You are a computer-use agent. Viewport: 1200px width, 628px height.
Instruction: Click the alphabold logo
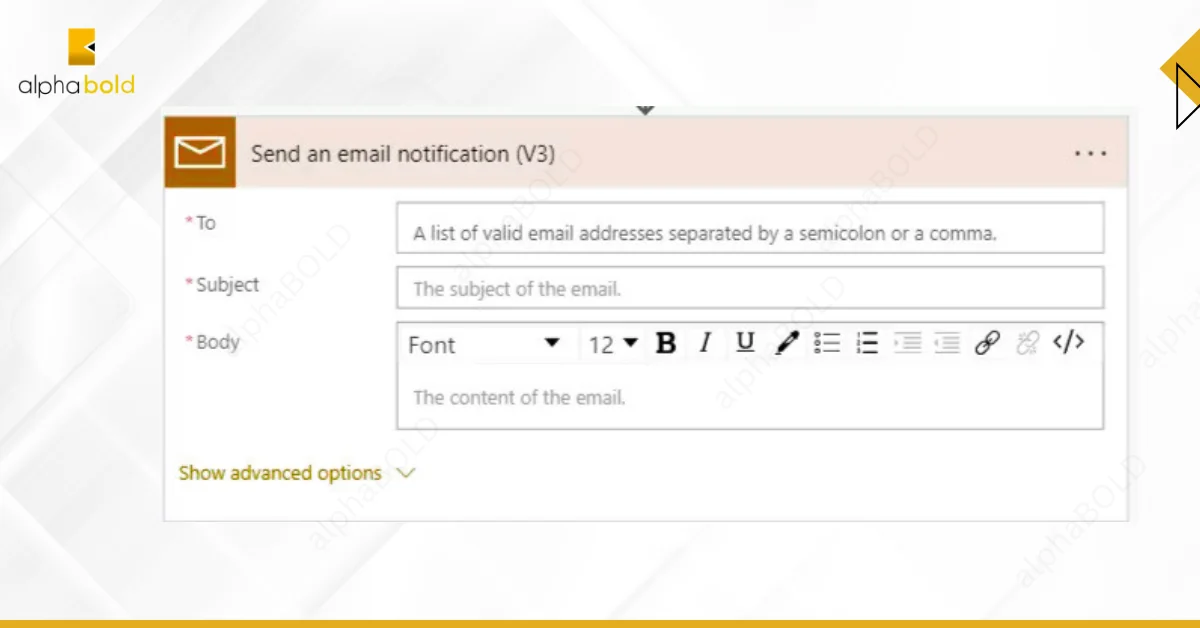pos(77,63)
